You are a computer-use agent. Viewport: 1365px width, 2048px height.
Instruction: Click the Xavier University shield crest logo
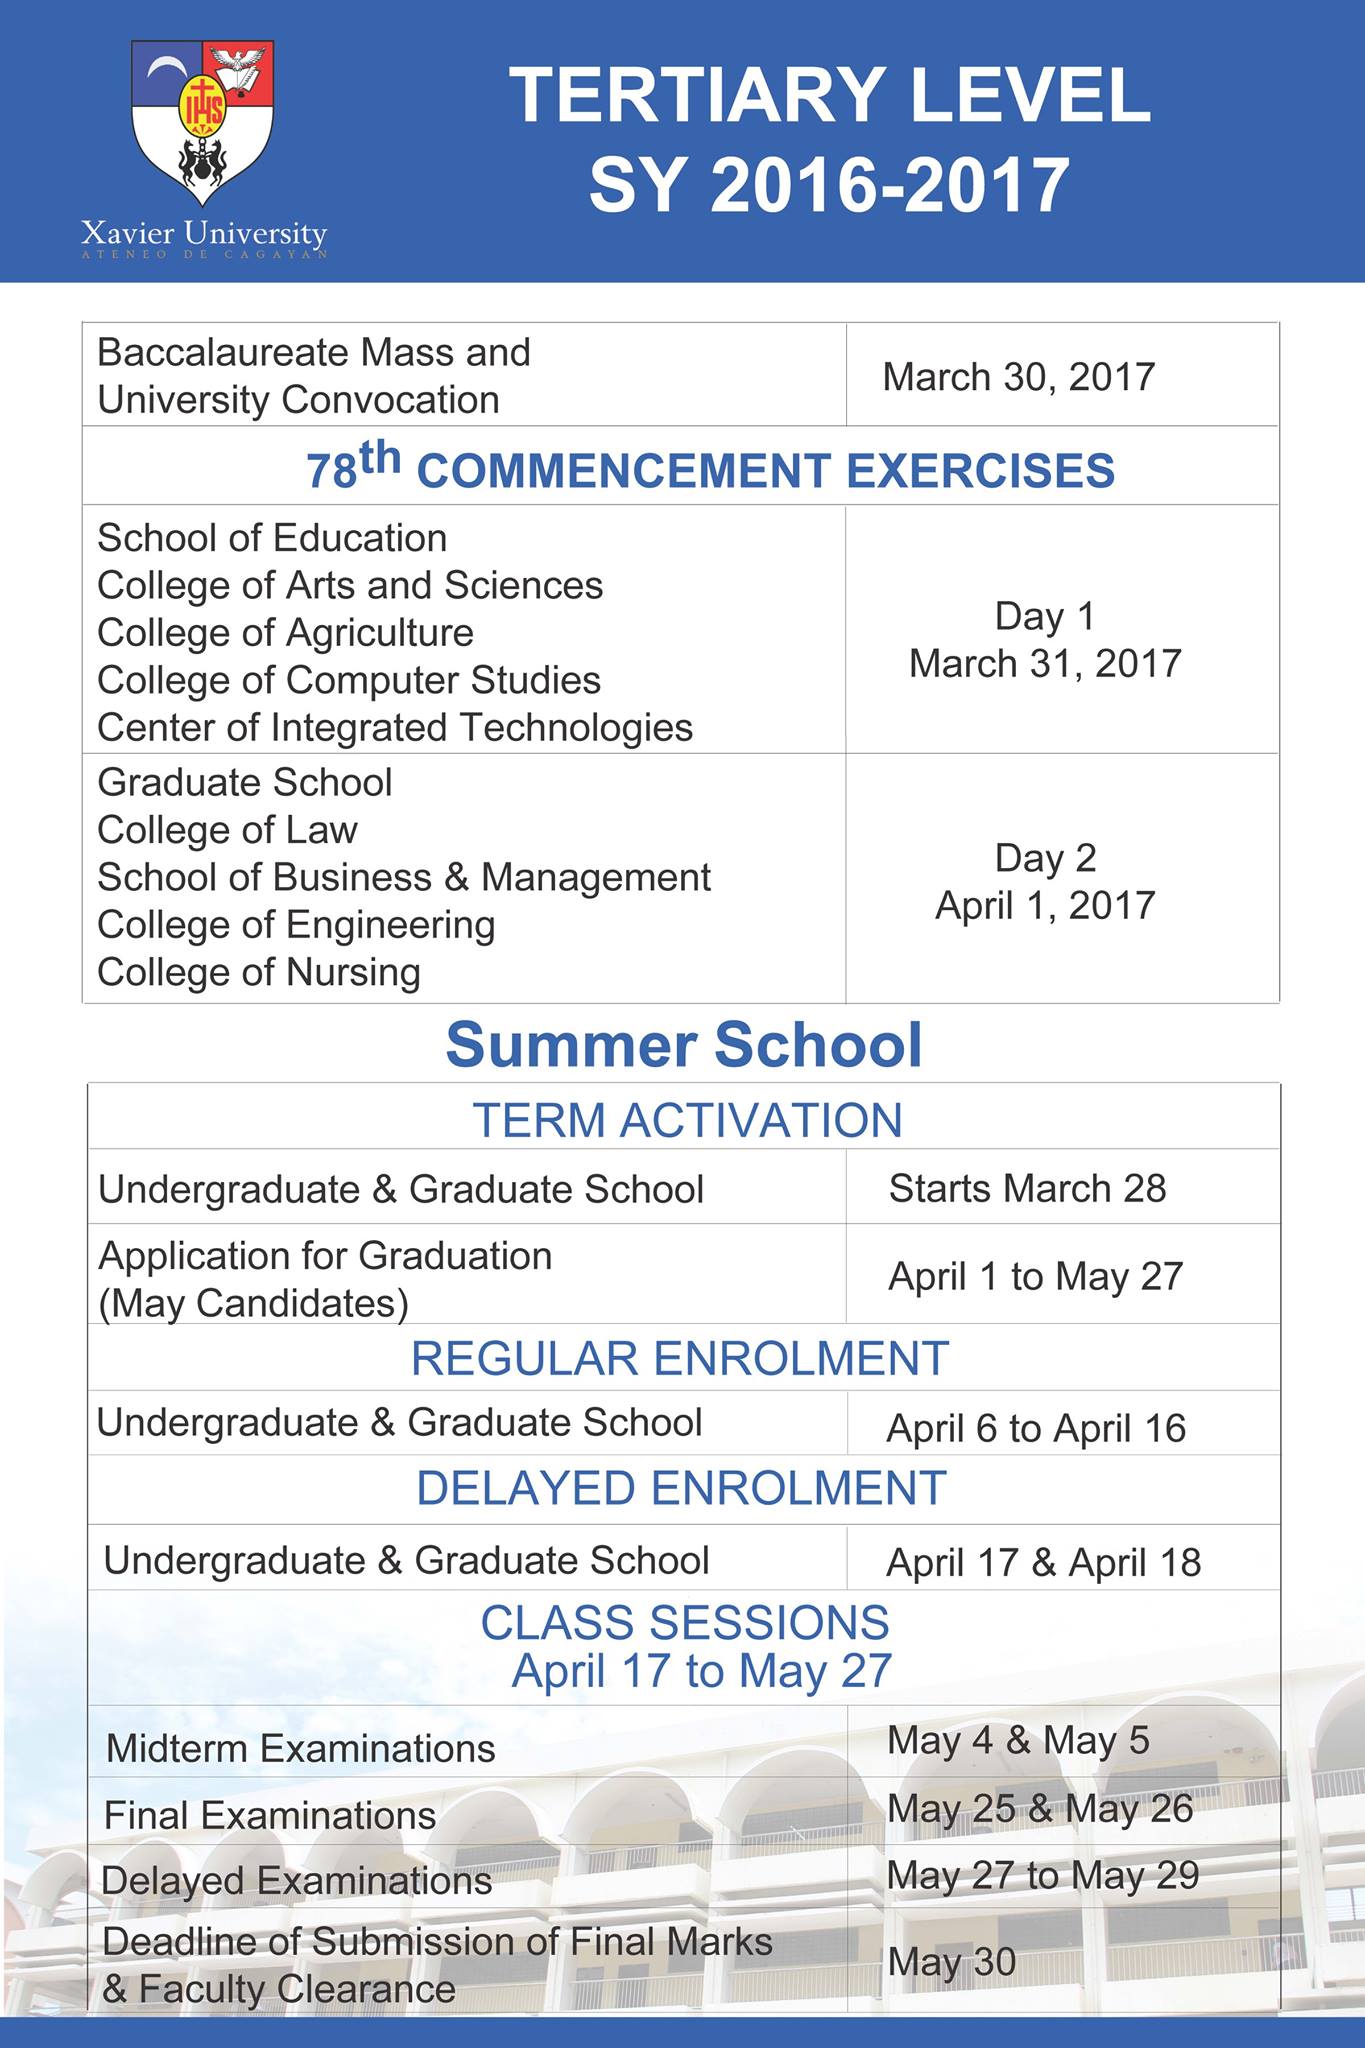pyautogui.click(x=203, y=124)
